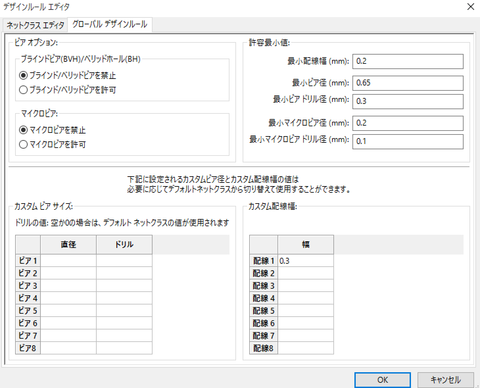Click the 最小配線幅 input field
The width and height of the screenshot is (480, 388).
[408, 61]
